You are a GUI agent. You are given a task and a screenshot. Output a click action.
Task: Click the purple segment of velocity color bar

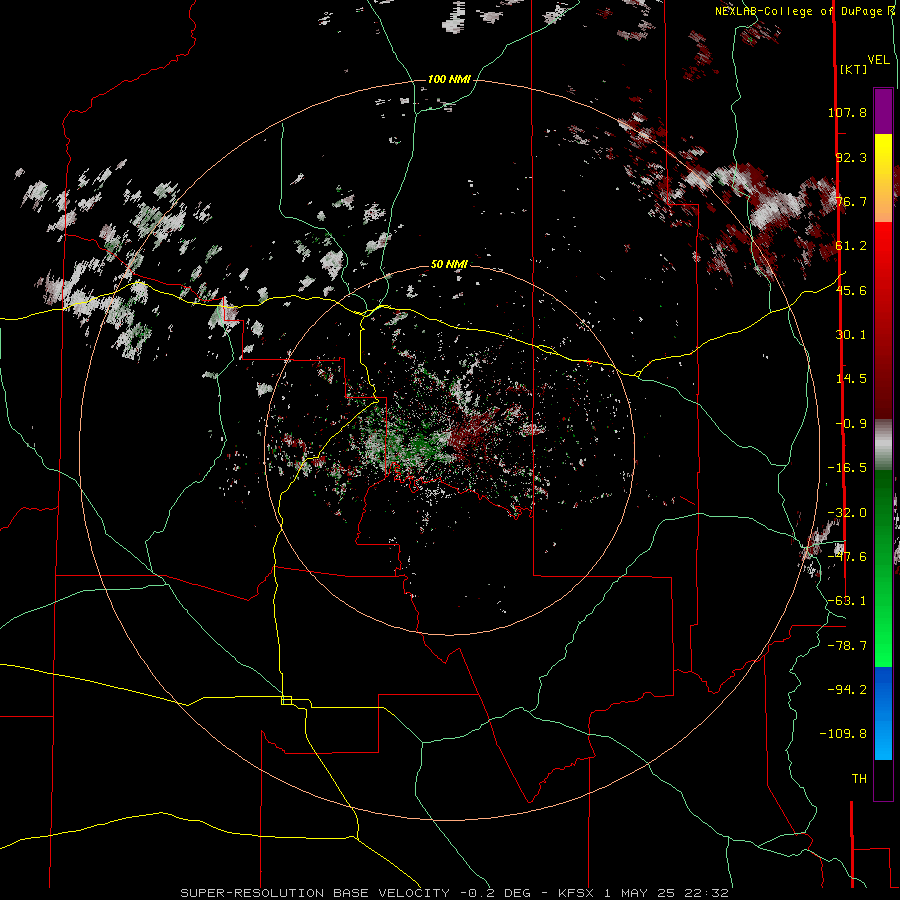pyautogui.click(x=883, y=111)
